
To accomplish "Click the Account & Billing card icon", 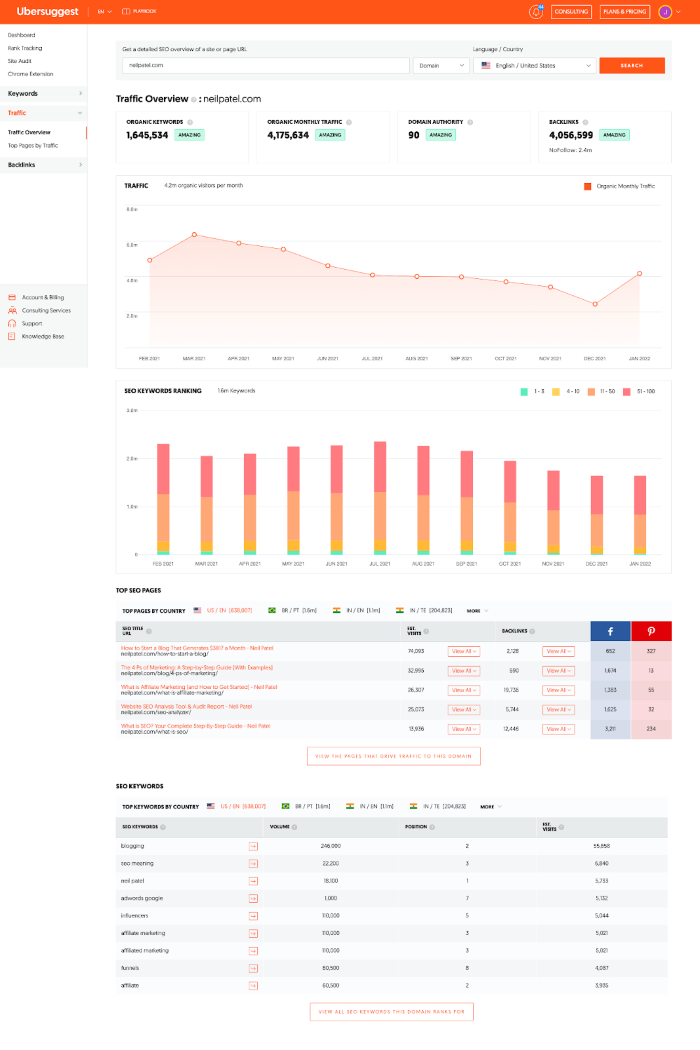I will [x=12, y=297].
